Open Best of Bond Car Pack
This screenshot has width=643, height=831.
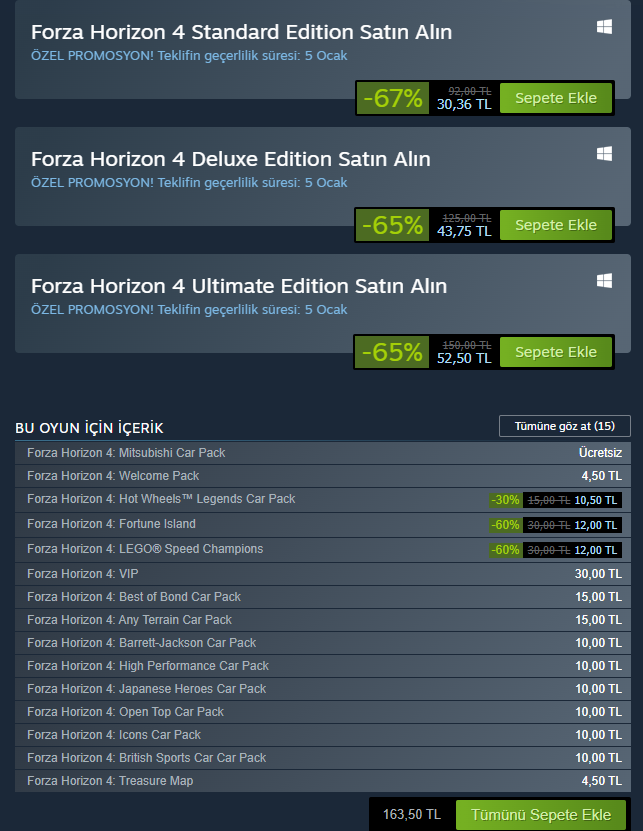pos(134,597)
